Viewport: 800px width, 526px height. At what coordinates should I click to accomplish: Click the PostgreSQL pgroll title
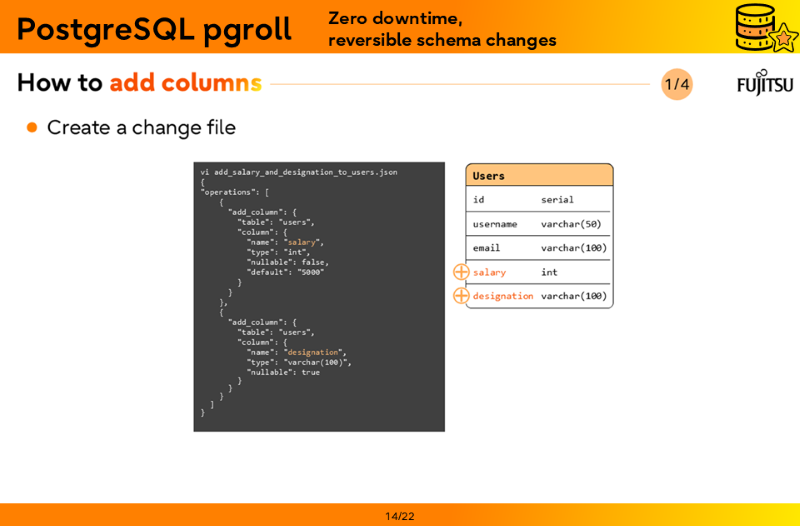pyautogui.click(x=154, y=29)
